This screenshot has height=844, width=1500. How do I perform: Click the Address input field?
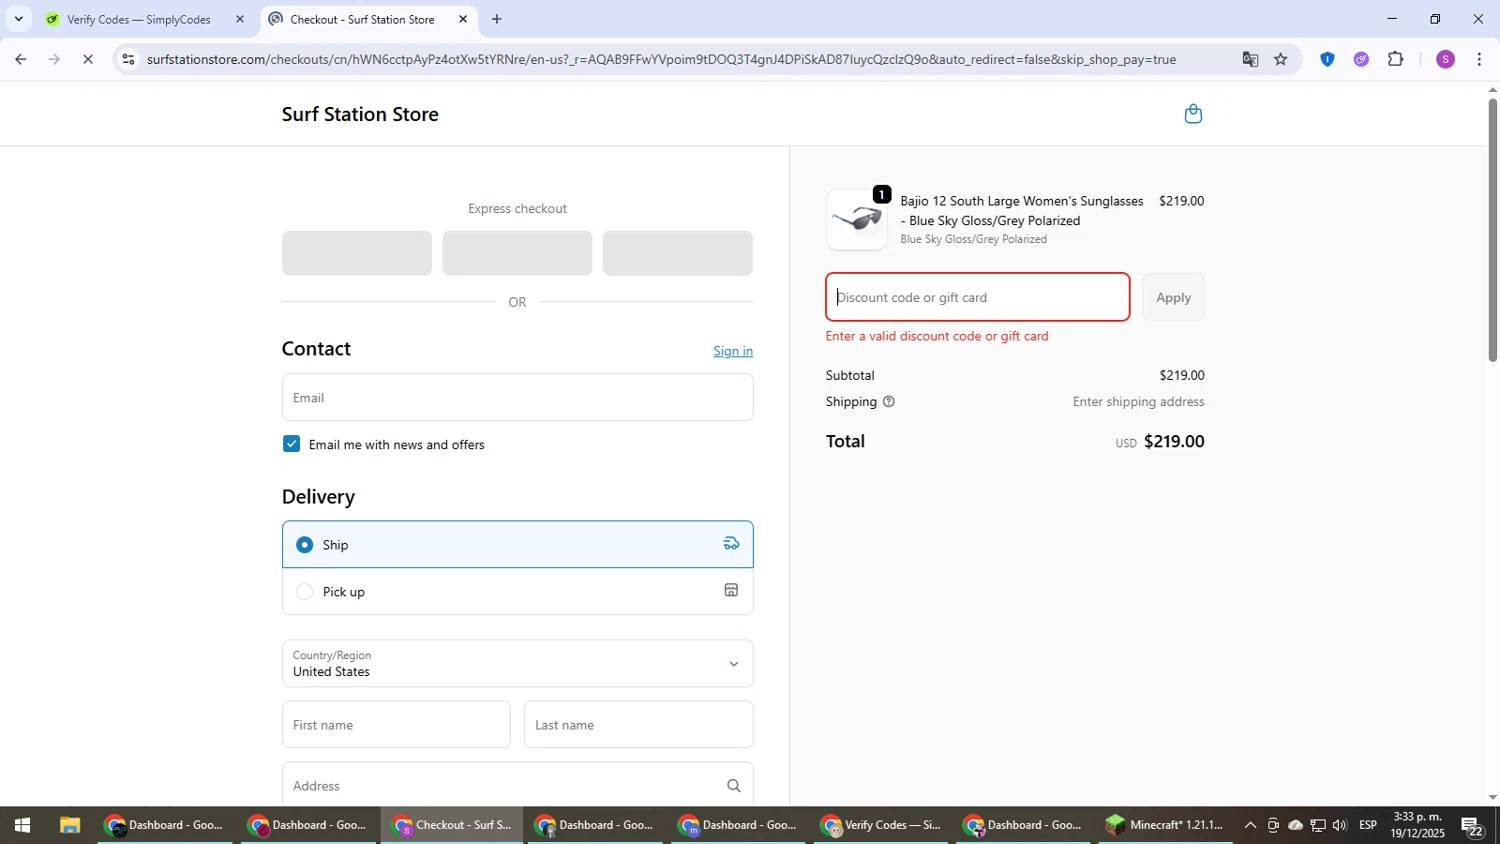click(517, 786)
